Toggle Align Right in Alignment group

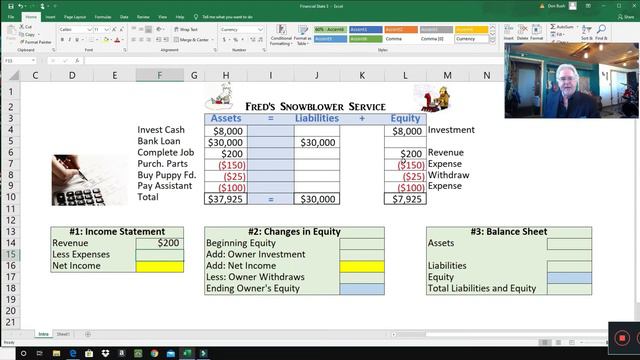[149, 40]
